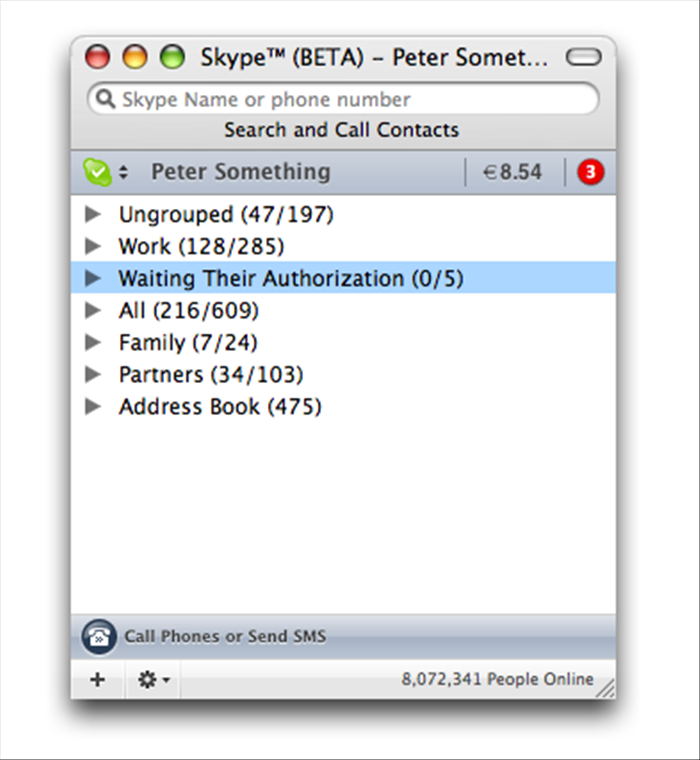
Task: Click the Peter Something profile name
Action: pos(241,172)
